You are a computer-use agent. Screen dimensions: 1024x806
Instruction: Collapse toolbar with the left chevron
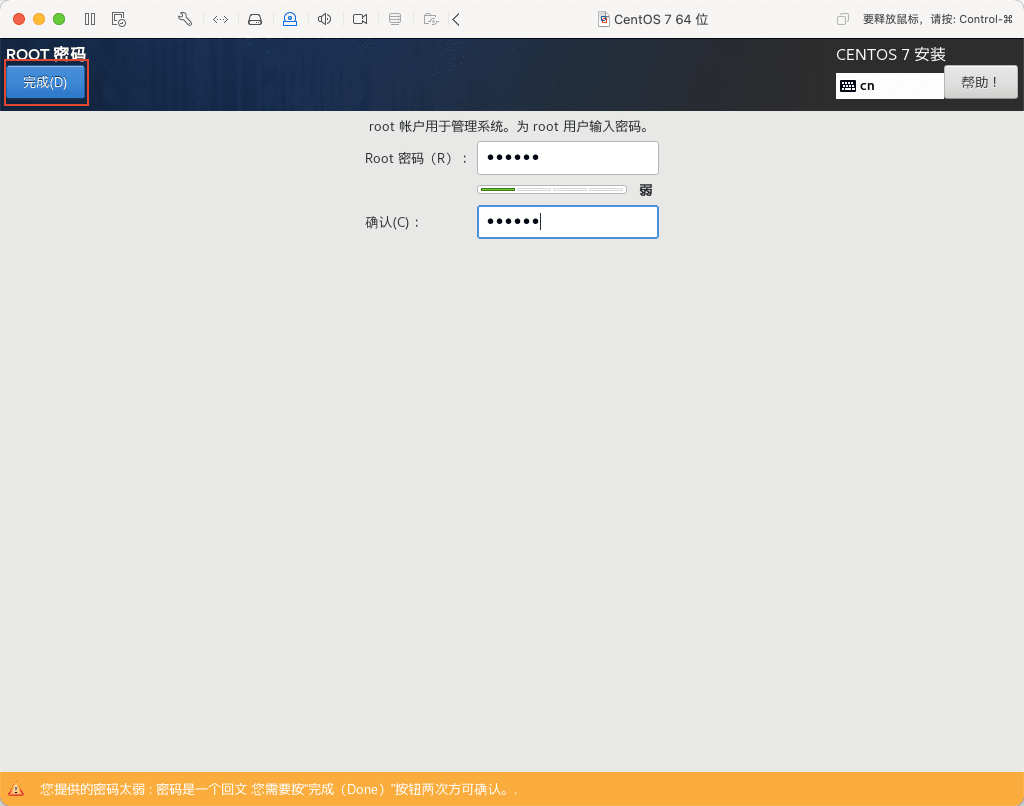click(x=456, y=19)
